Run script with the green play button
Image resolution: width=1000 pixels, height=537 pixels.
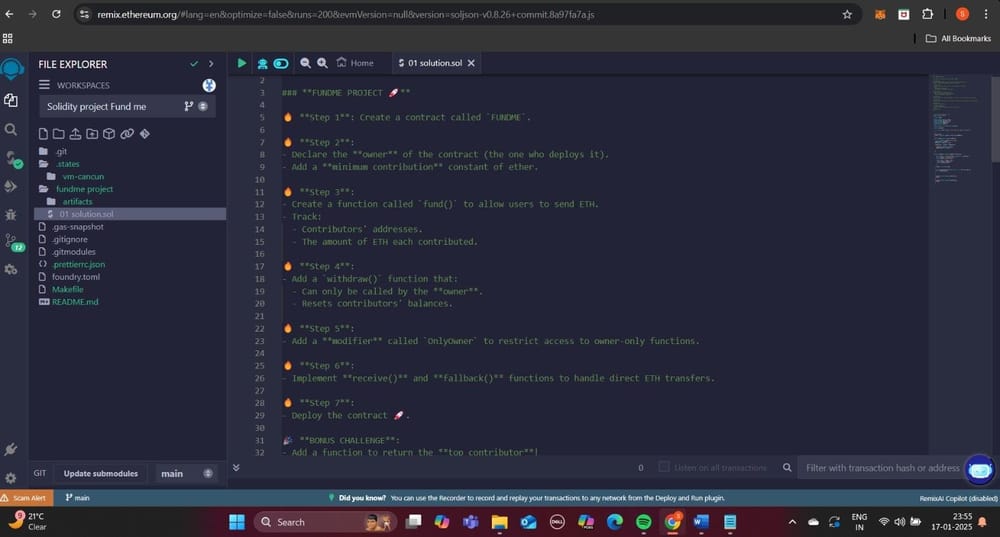pos(242,63)
